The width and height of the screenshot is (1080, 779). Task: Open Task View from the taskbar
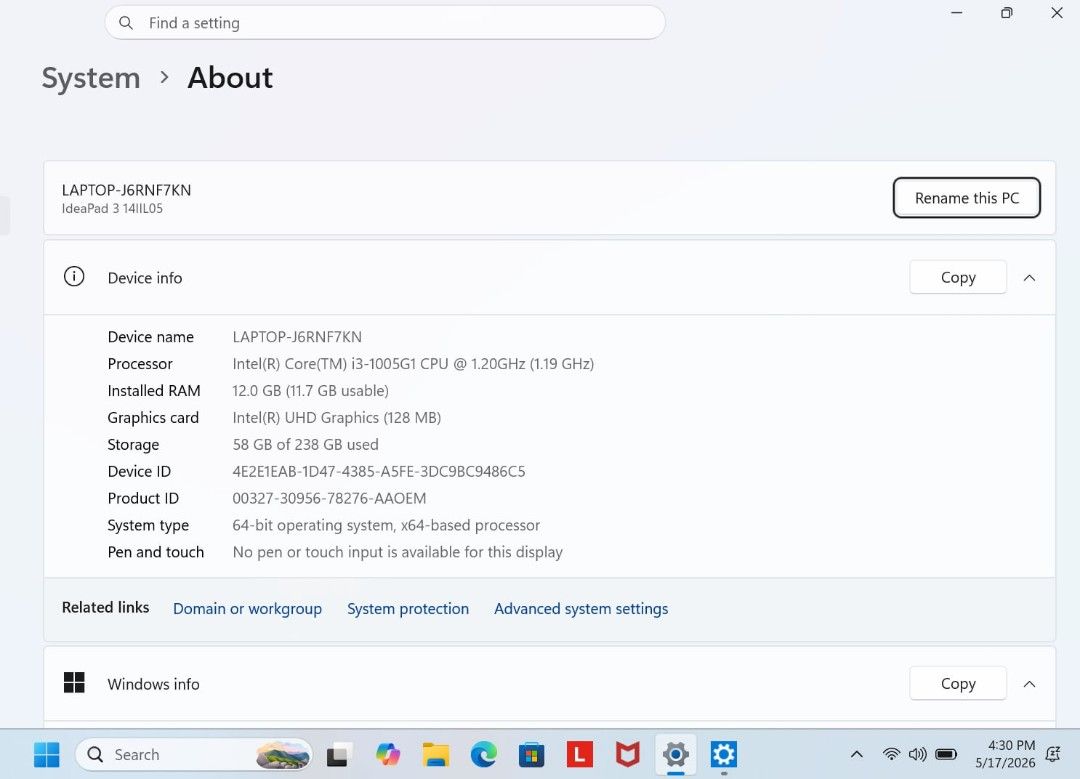[x=338, y=755]
